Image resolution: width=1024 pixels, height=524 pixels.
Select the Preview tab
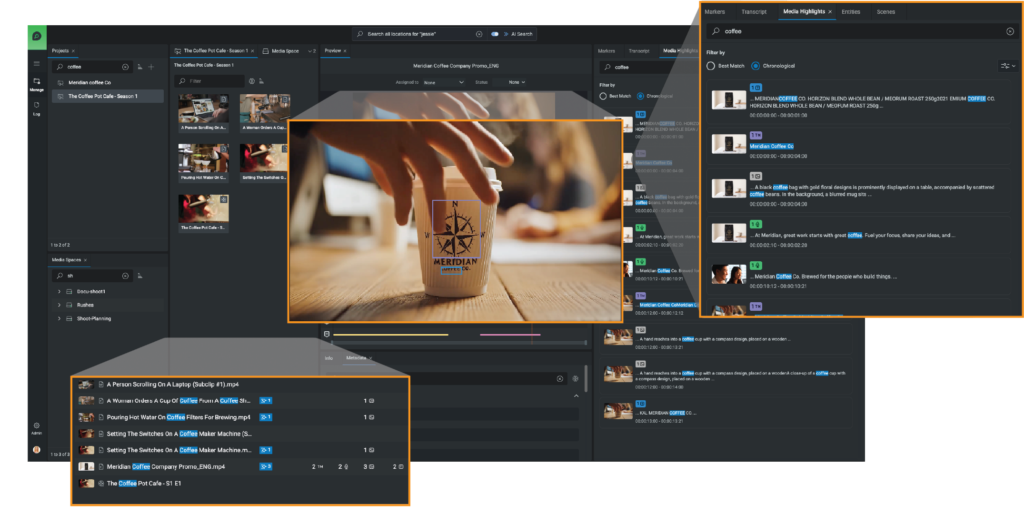click(x=333, y=51)
